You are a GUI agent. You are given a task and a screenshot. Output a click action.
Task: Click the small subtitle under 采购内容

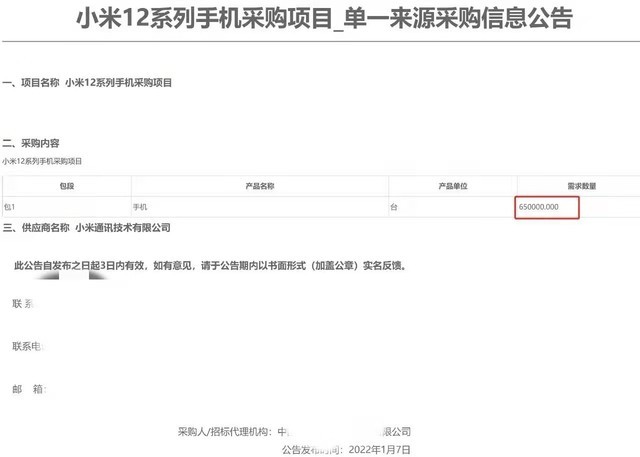[x=42, y=161]
